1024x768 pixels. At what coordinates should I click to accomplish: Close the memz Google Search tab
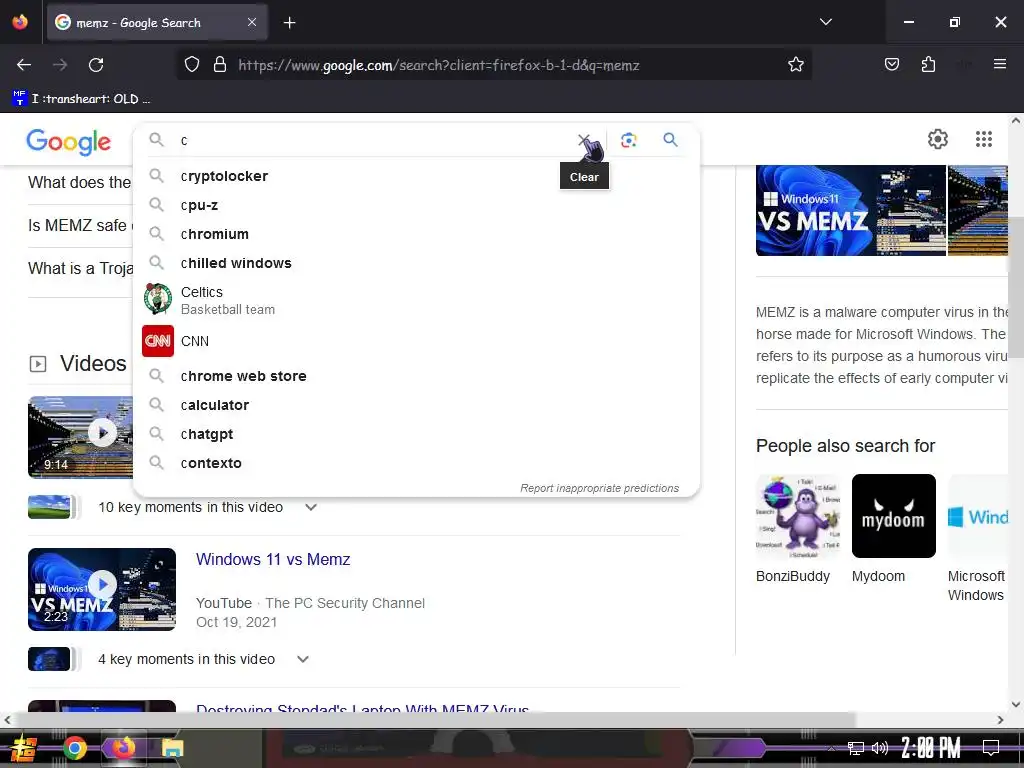(252, 22)
